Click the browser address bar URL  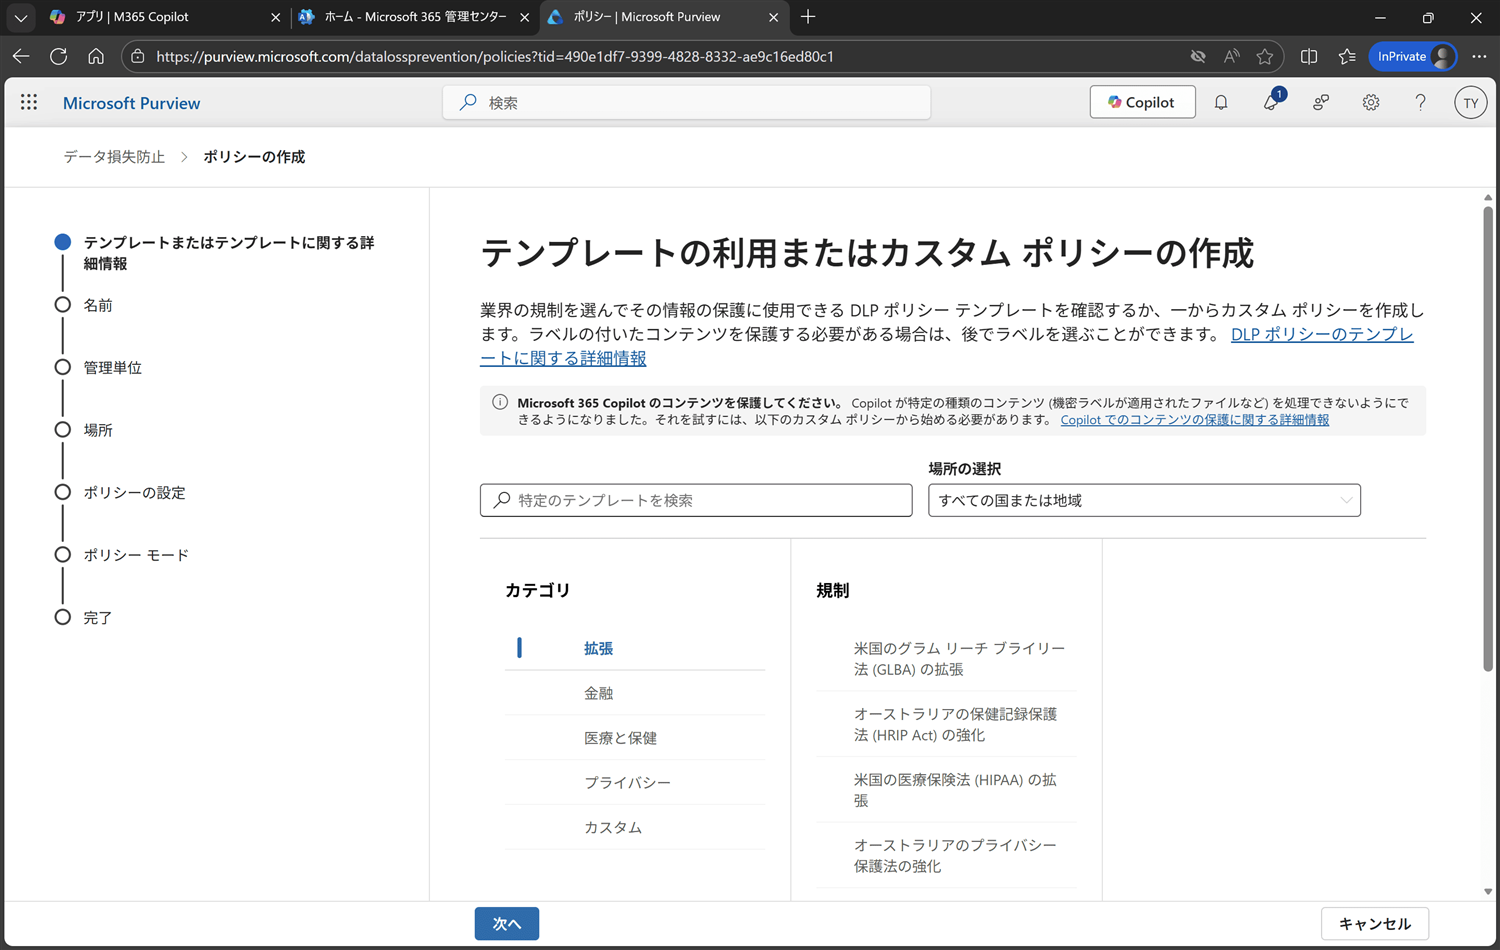[x=495, y=56]
